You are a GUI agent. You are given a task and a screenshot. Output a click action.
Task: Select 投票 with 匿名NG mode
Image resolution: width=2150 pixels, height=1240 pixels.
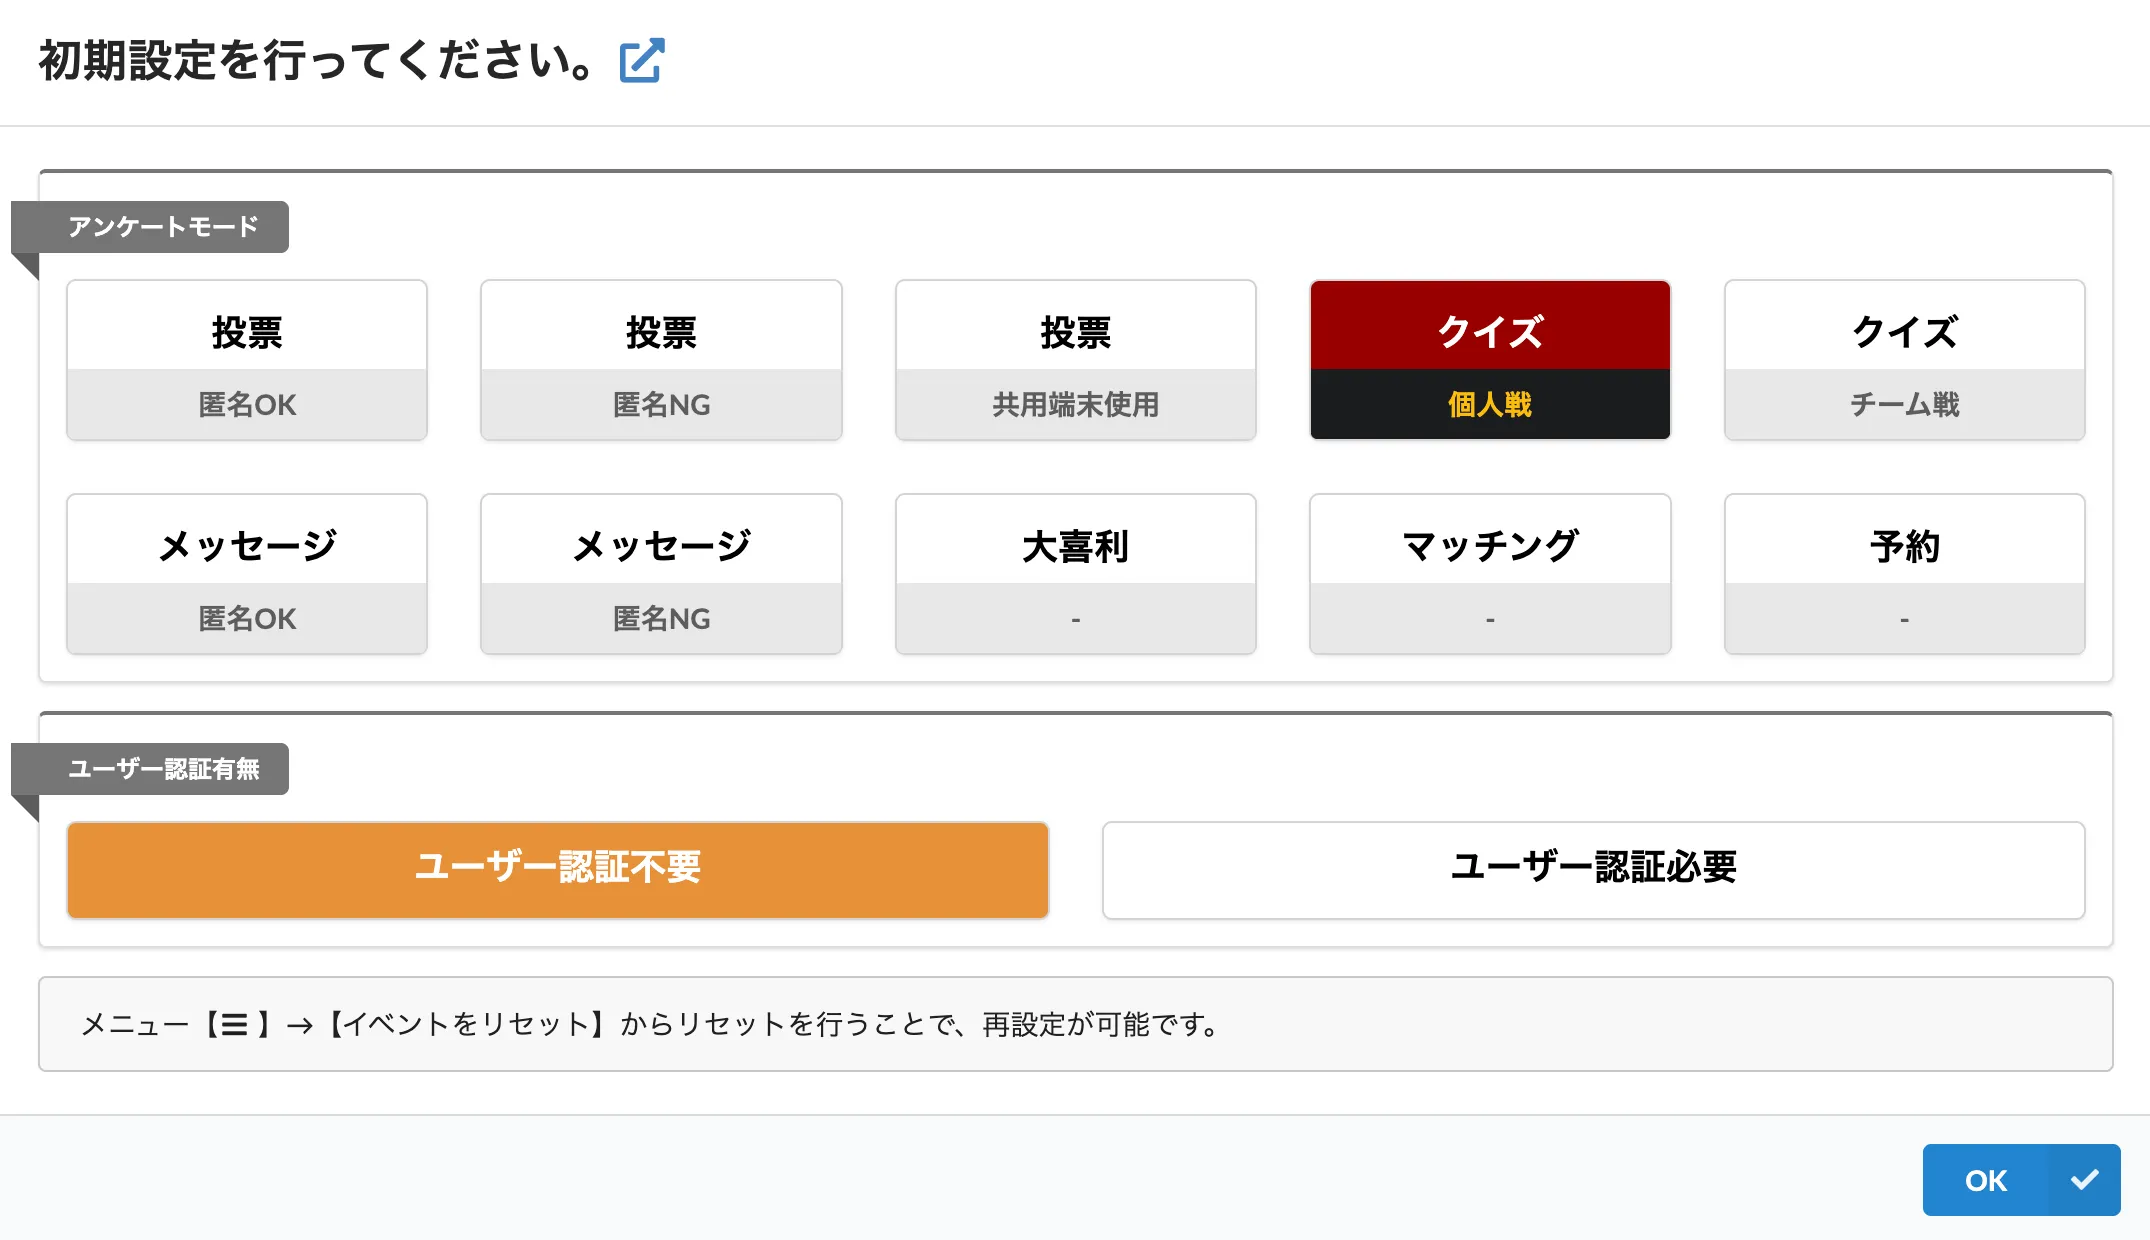pyautogui.click(x=660, y=360)
